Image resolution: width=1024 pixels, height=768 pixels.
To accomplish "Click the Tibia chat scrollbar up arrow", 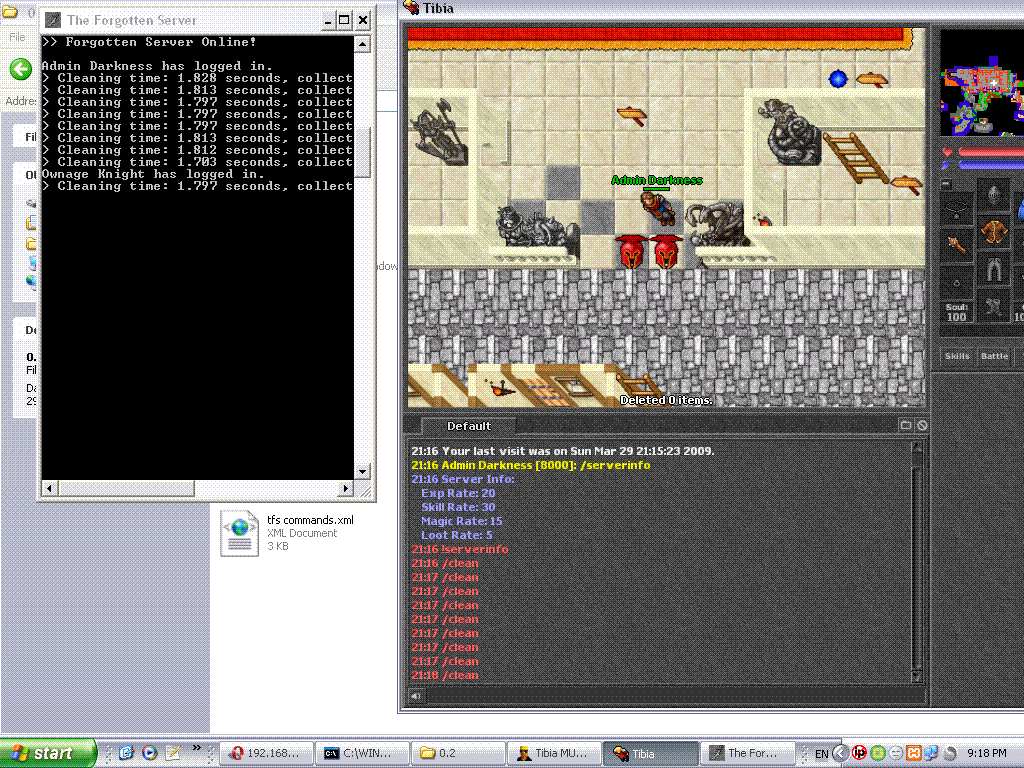I will 917,447.
